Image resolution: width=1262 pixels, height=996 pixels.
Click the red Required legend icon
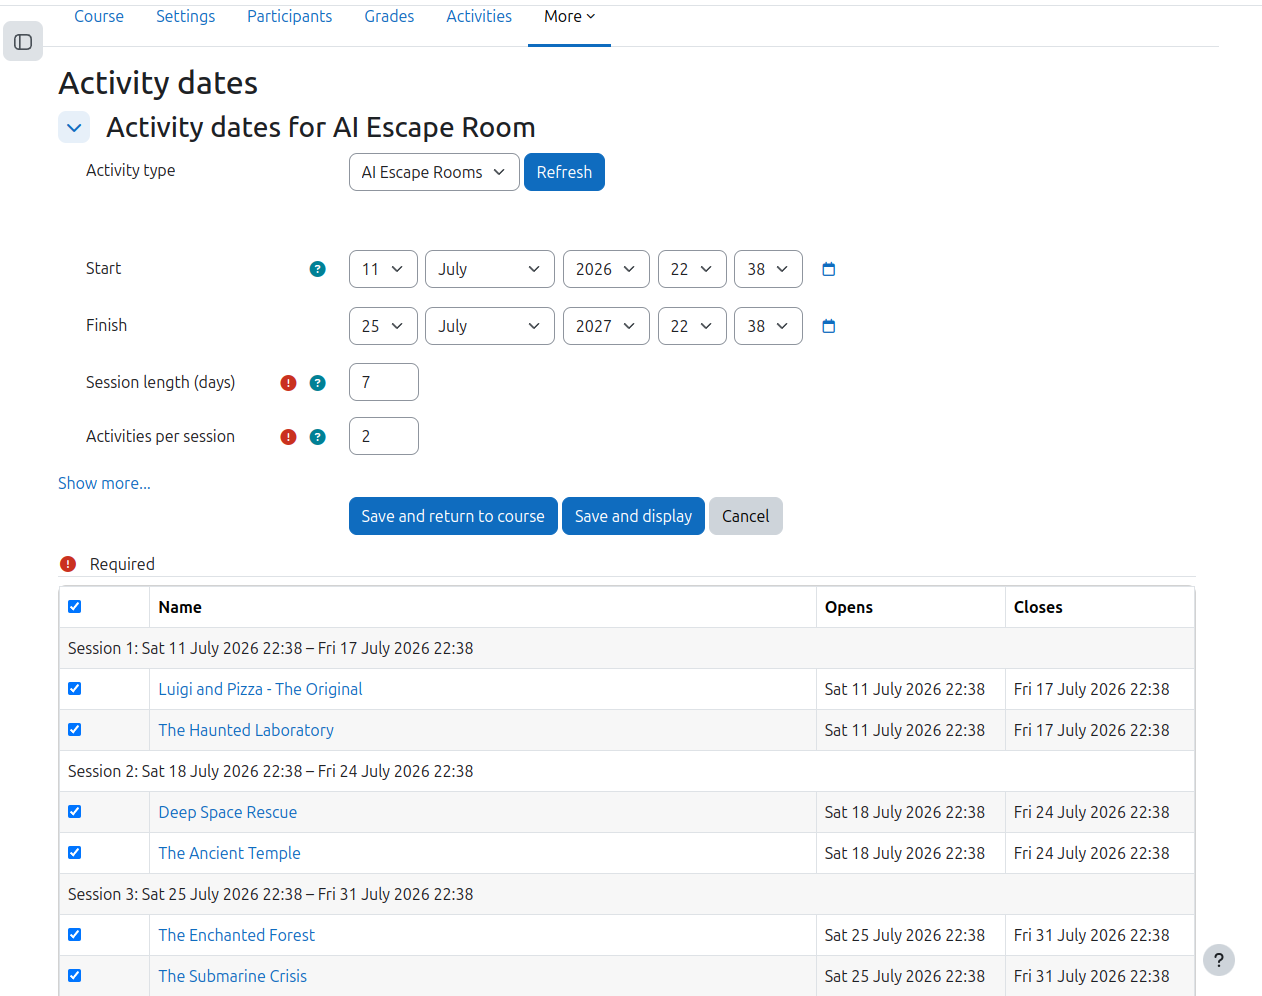(68, 564)
